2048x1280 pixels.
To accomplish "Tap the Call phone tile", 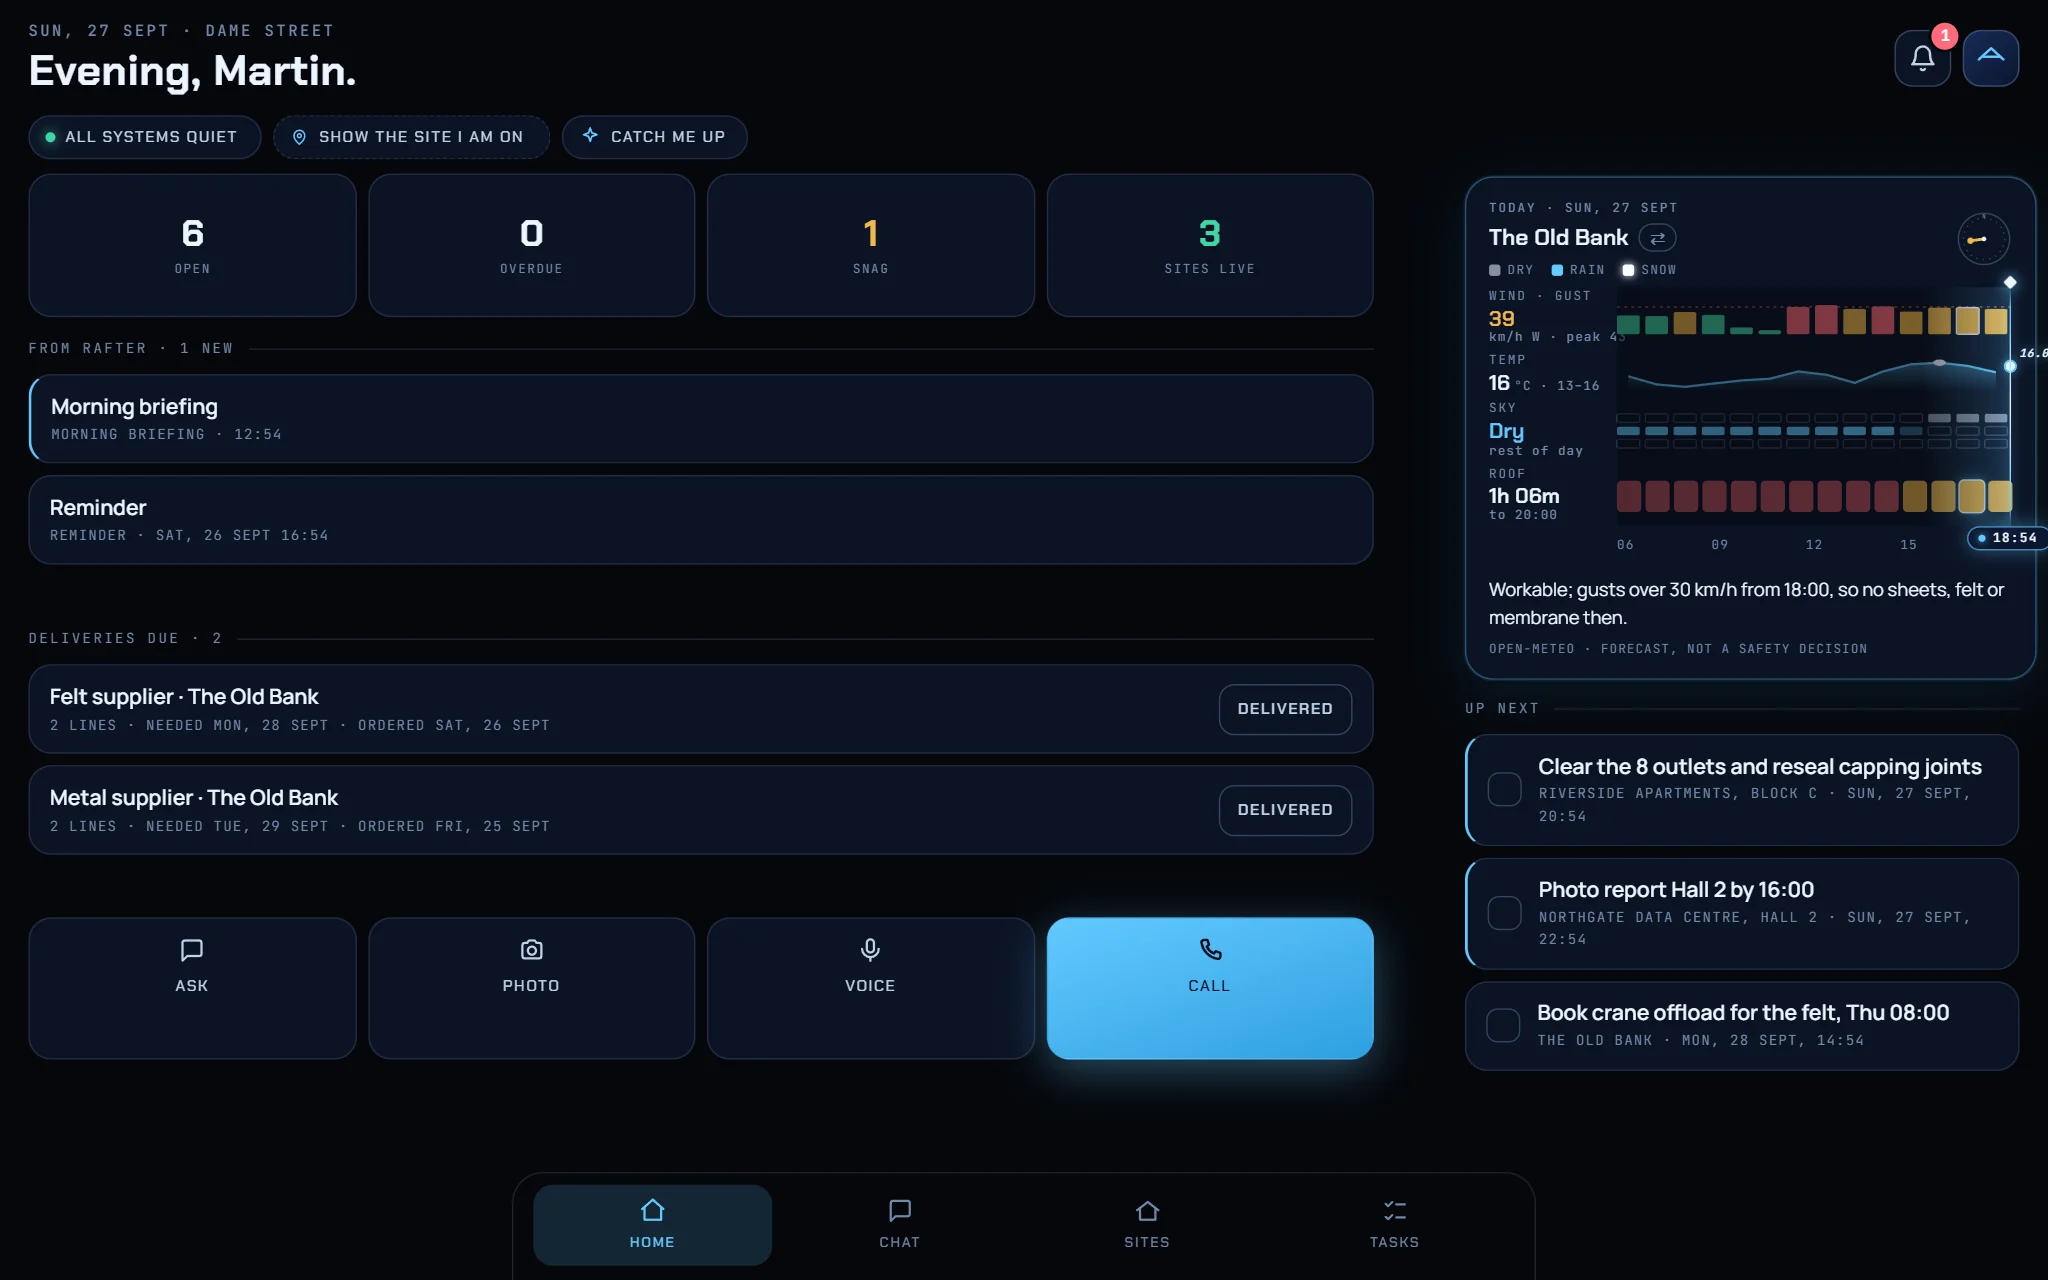I will click(x=1209, y=988).
